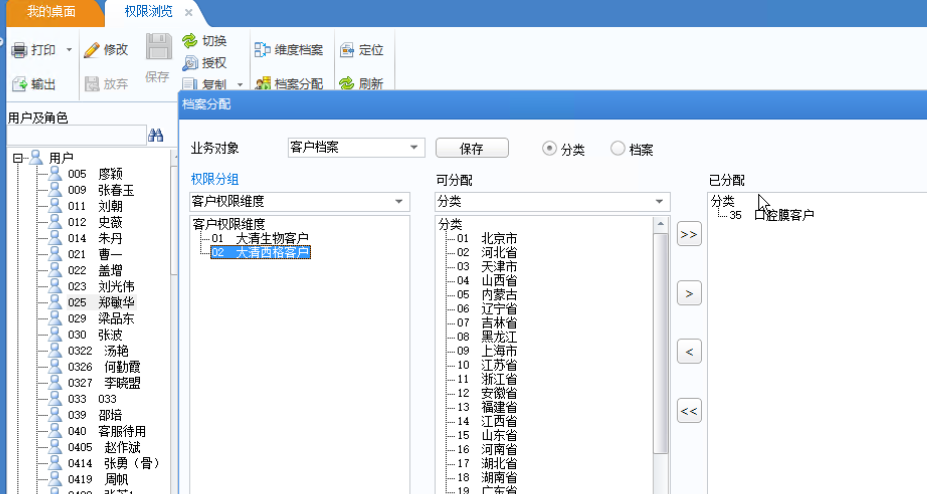Select 01 北京市 in 可分配 list
The width and height of the screenshot is (927, 494).
(x=487, y=238)
